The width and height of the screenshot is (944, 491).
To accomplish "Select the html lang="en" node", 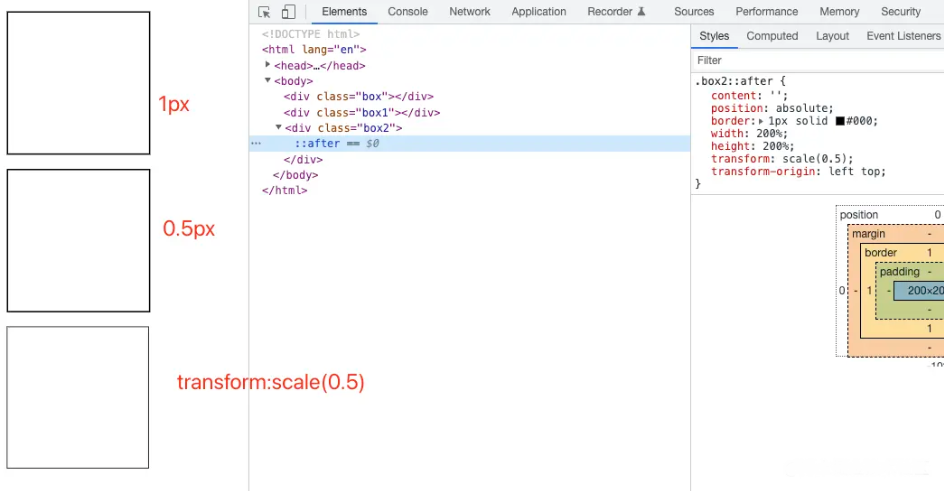I will coord(314,49).
